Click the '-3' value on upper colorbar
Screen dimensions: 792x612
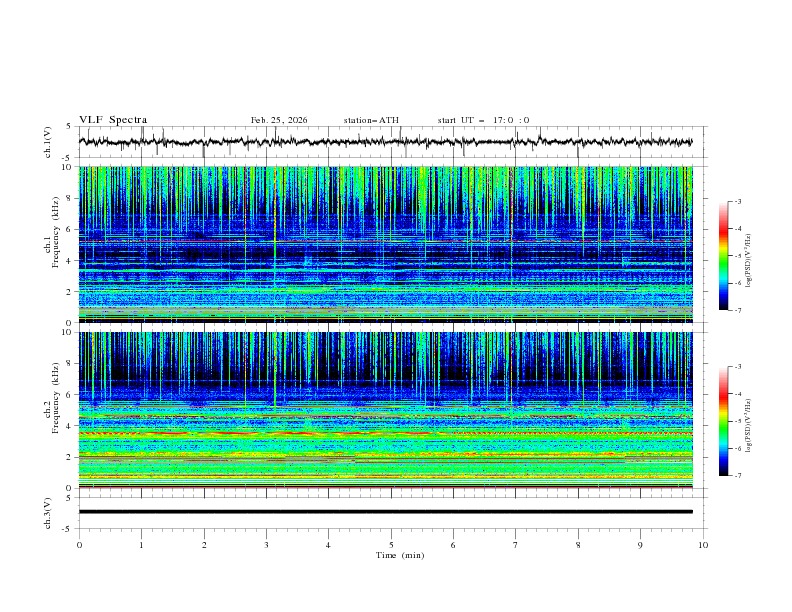click(x=737, y=201)
